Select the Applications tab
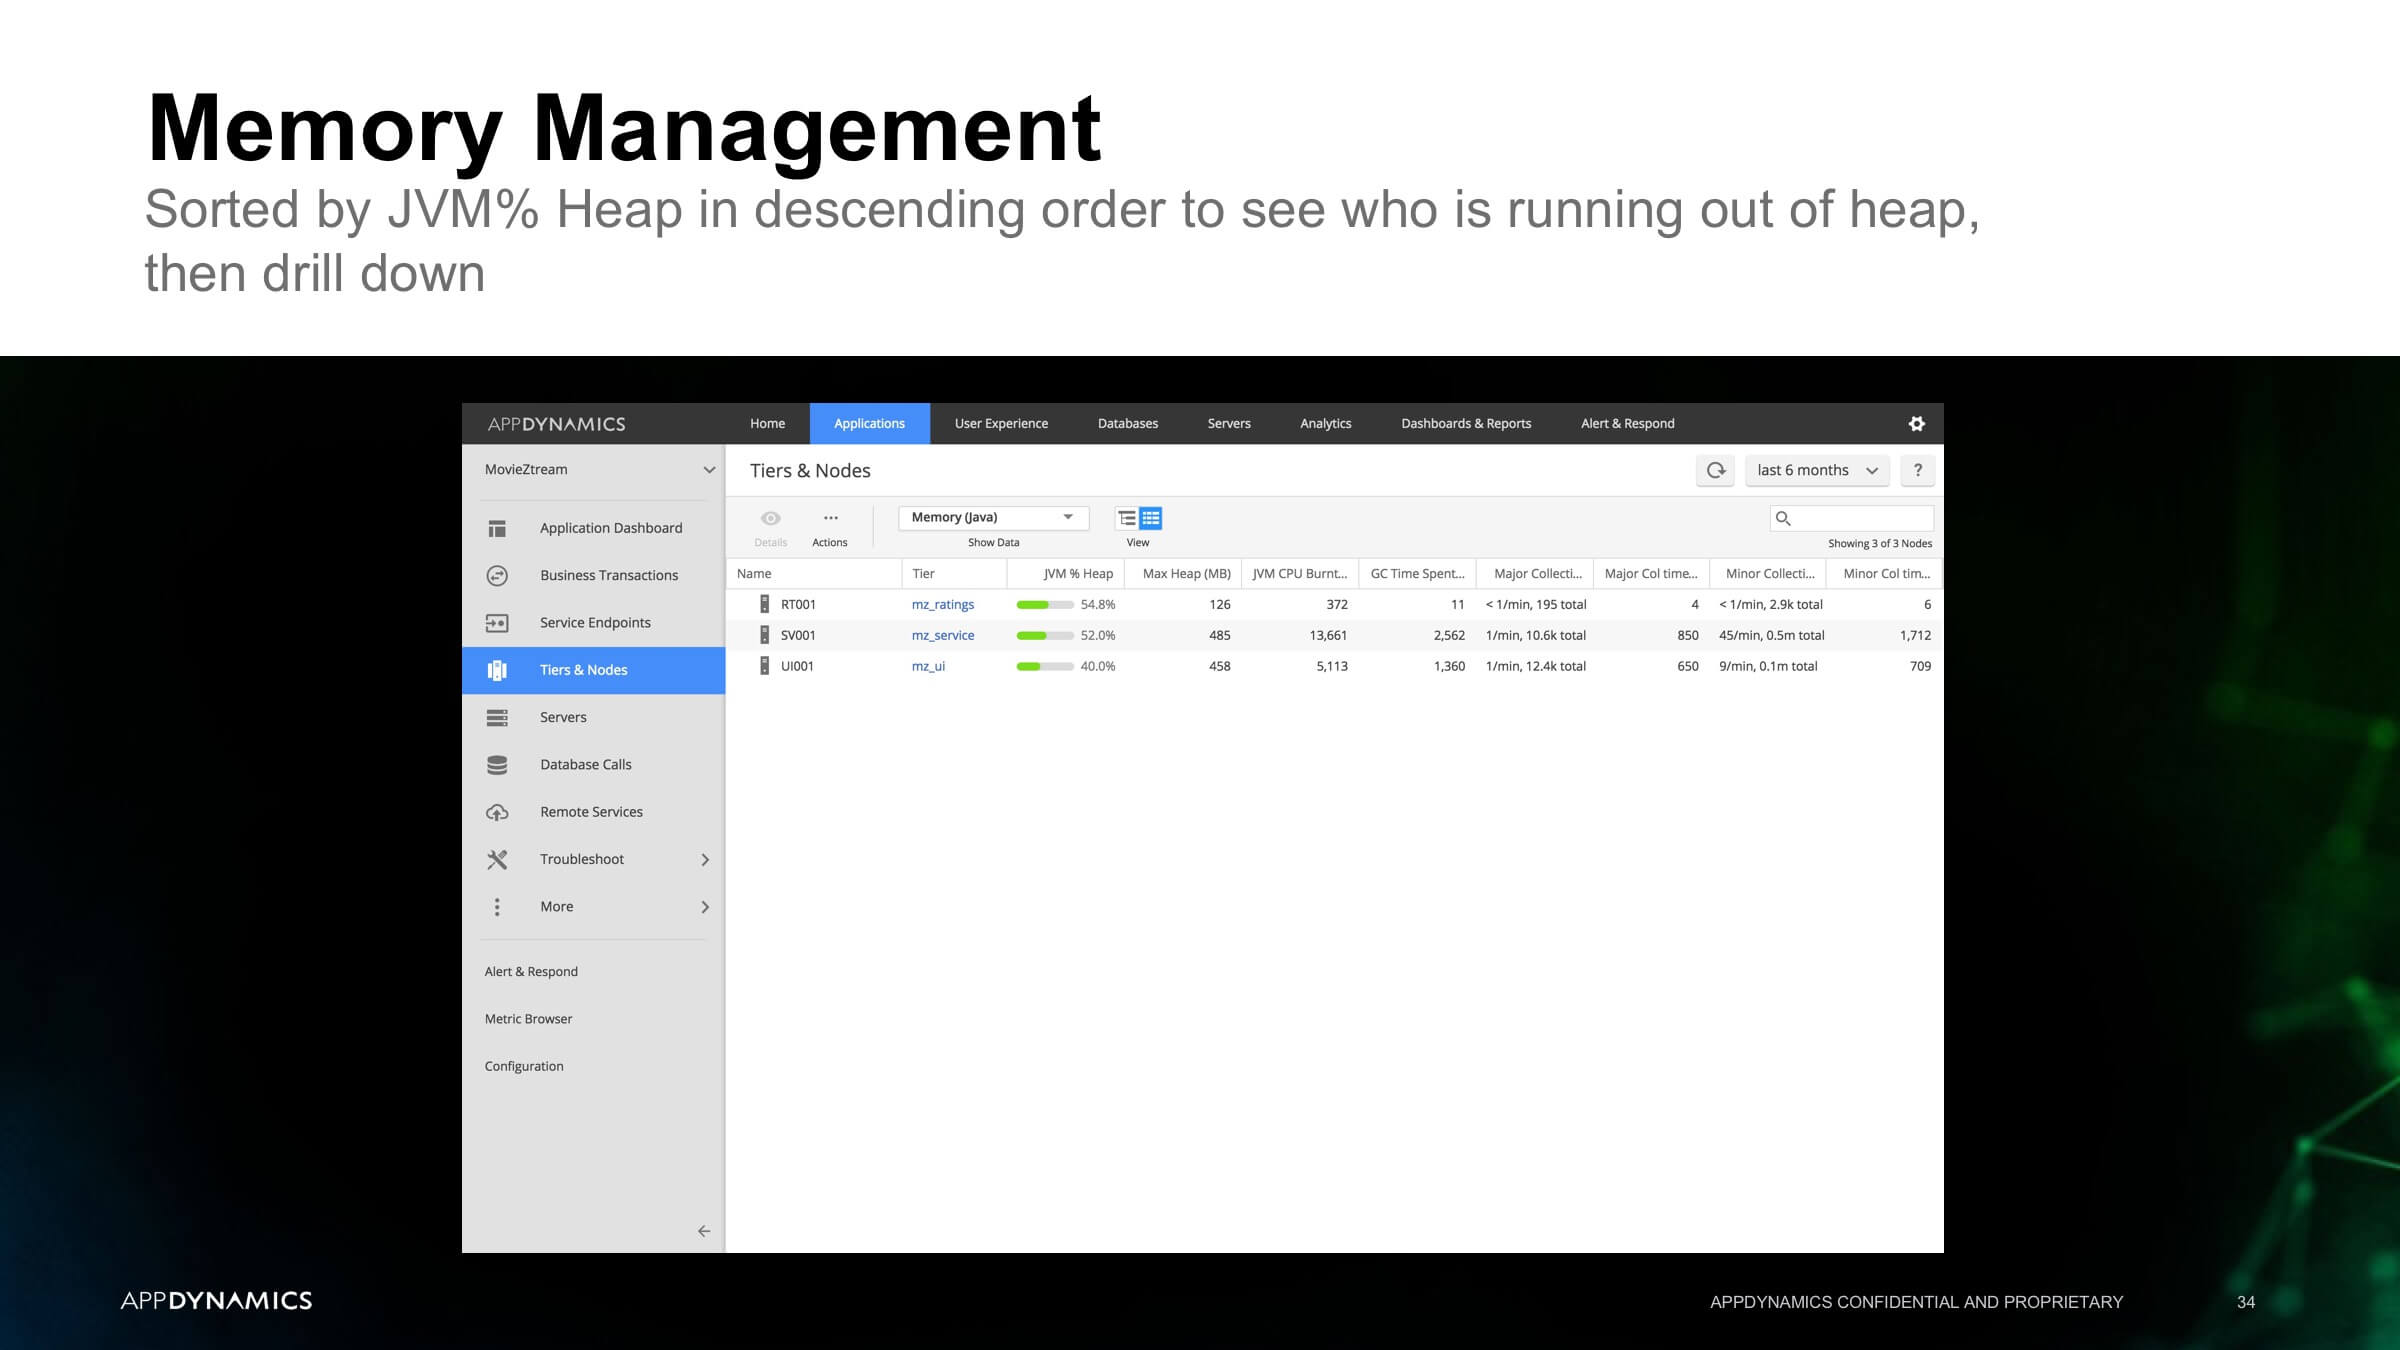The width and height of the screenshot is (2400, 1350). 870,424
